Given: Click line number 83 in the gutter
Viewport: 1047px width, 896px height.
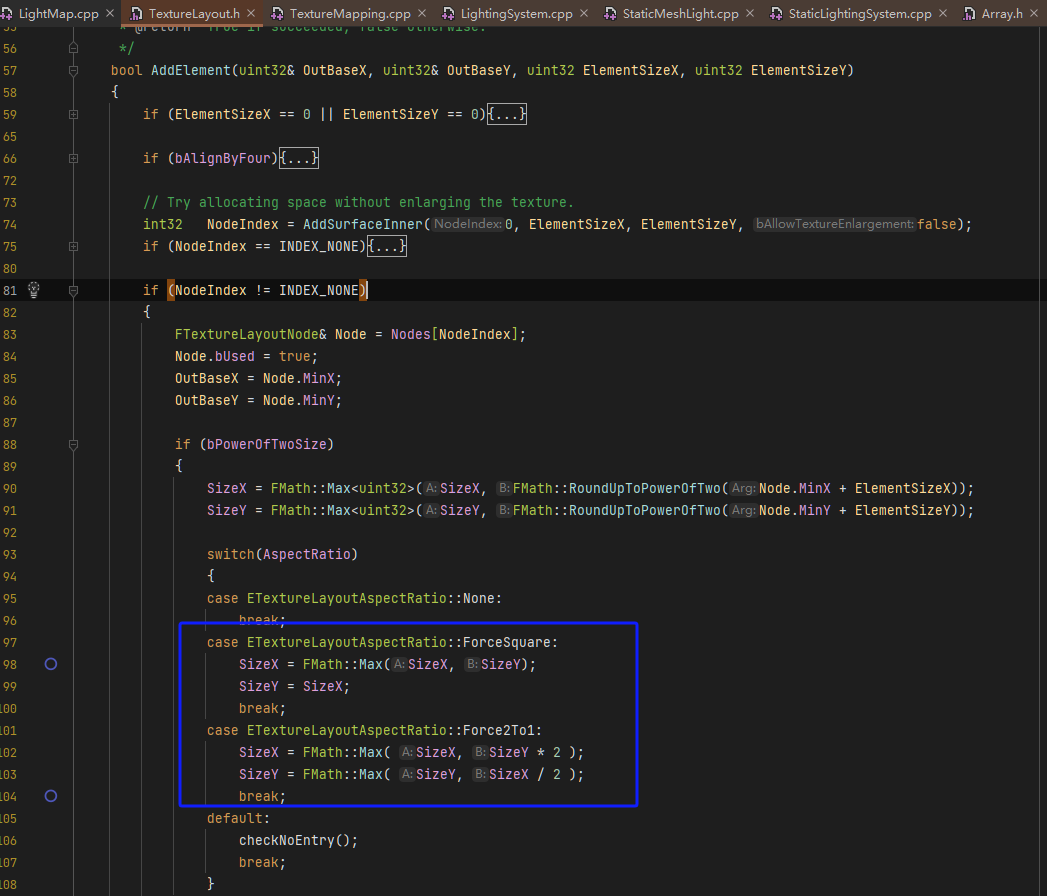Looking at the screenshot, I should 9,334.
